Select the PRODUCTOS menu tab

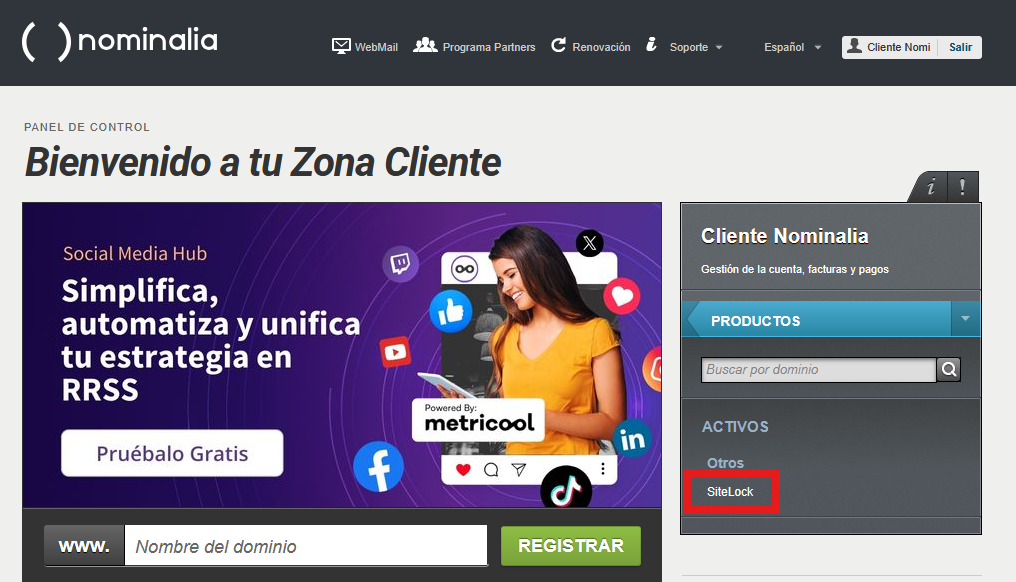tap(817, 320)
